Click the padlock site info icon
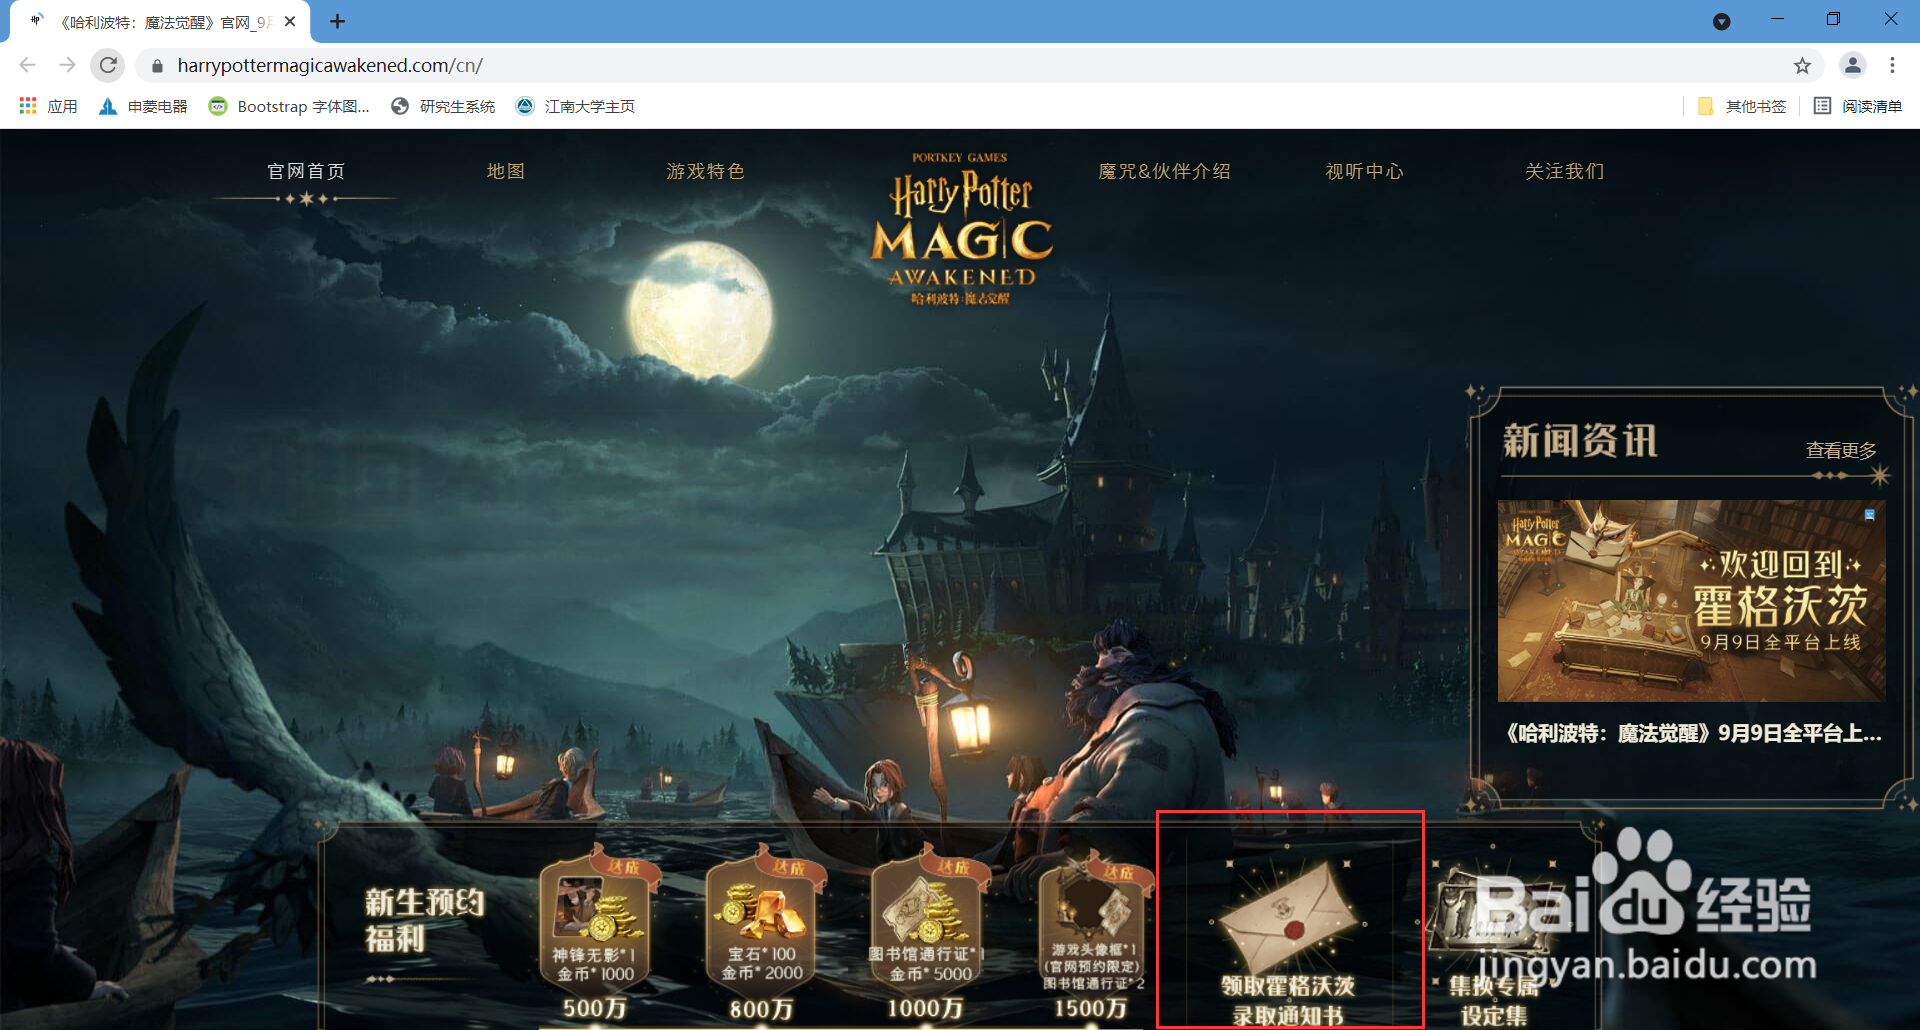The width and height of the screenshot is (1920, 1030). [x=157, y=66]
